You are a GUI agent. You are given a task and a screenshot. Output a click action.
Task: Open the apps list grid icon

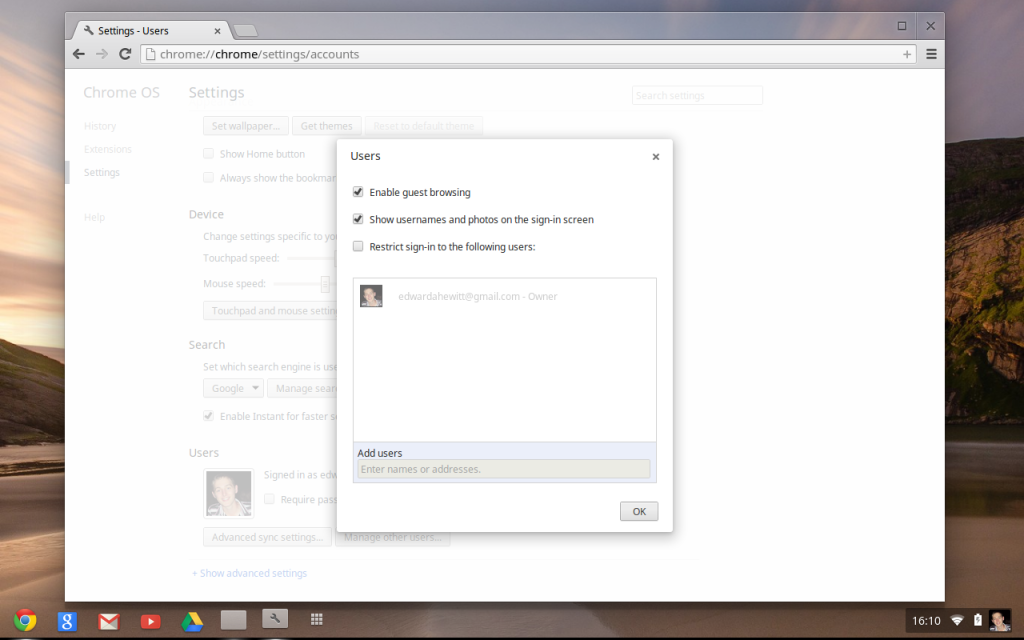pos(316,620)
